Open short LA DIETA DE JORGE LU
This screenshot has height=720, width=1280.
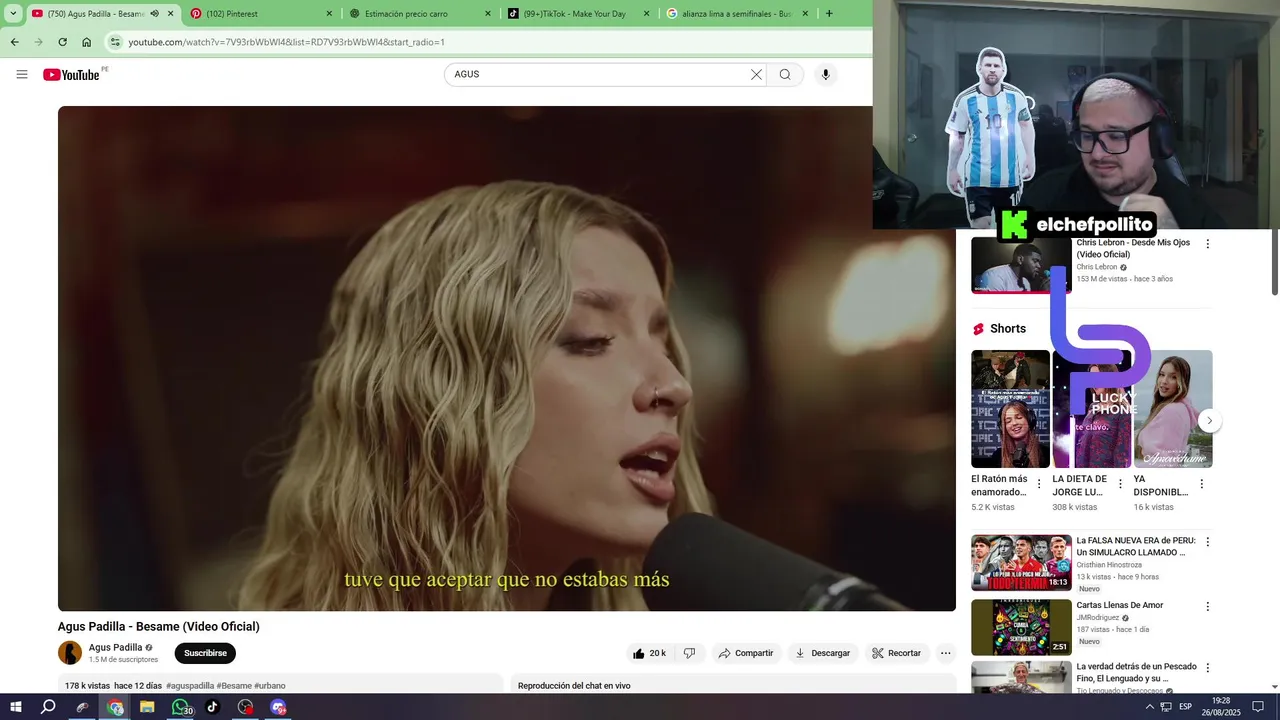point(1092,408)
